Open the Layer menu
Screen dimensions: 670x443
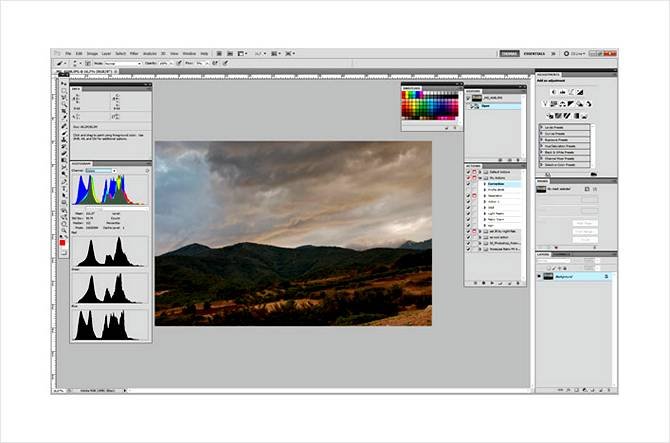pyautogui.click(x=106, y=53)
